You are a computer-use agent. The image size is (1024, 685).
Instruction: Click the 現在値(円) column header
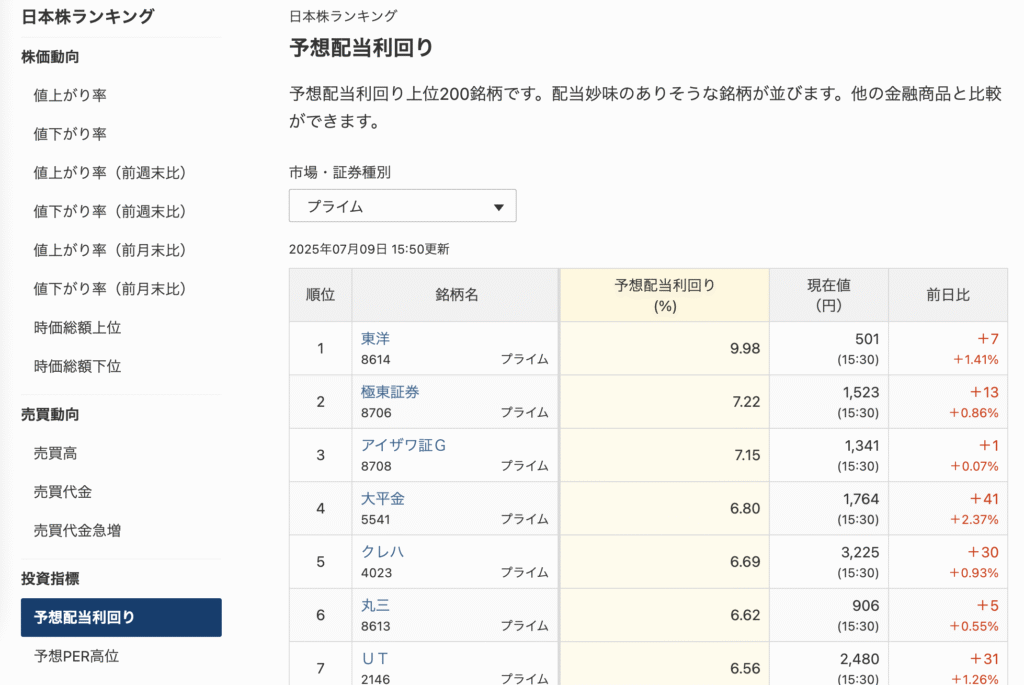[829, 295]
